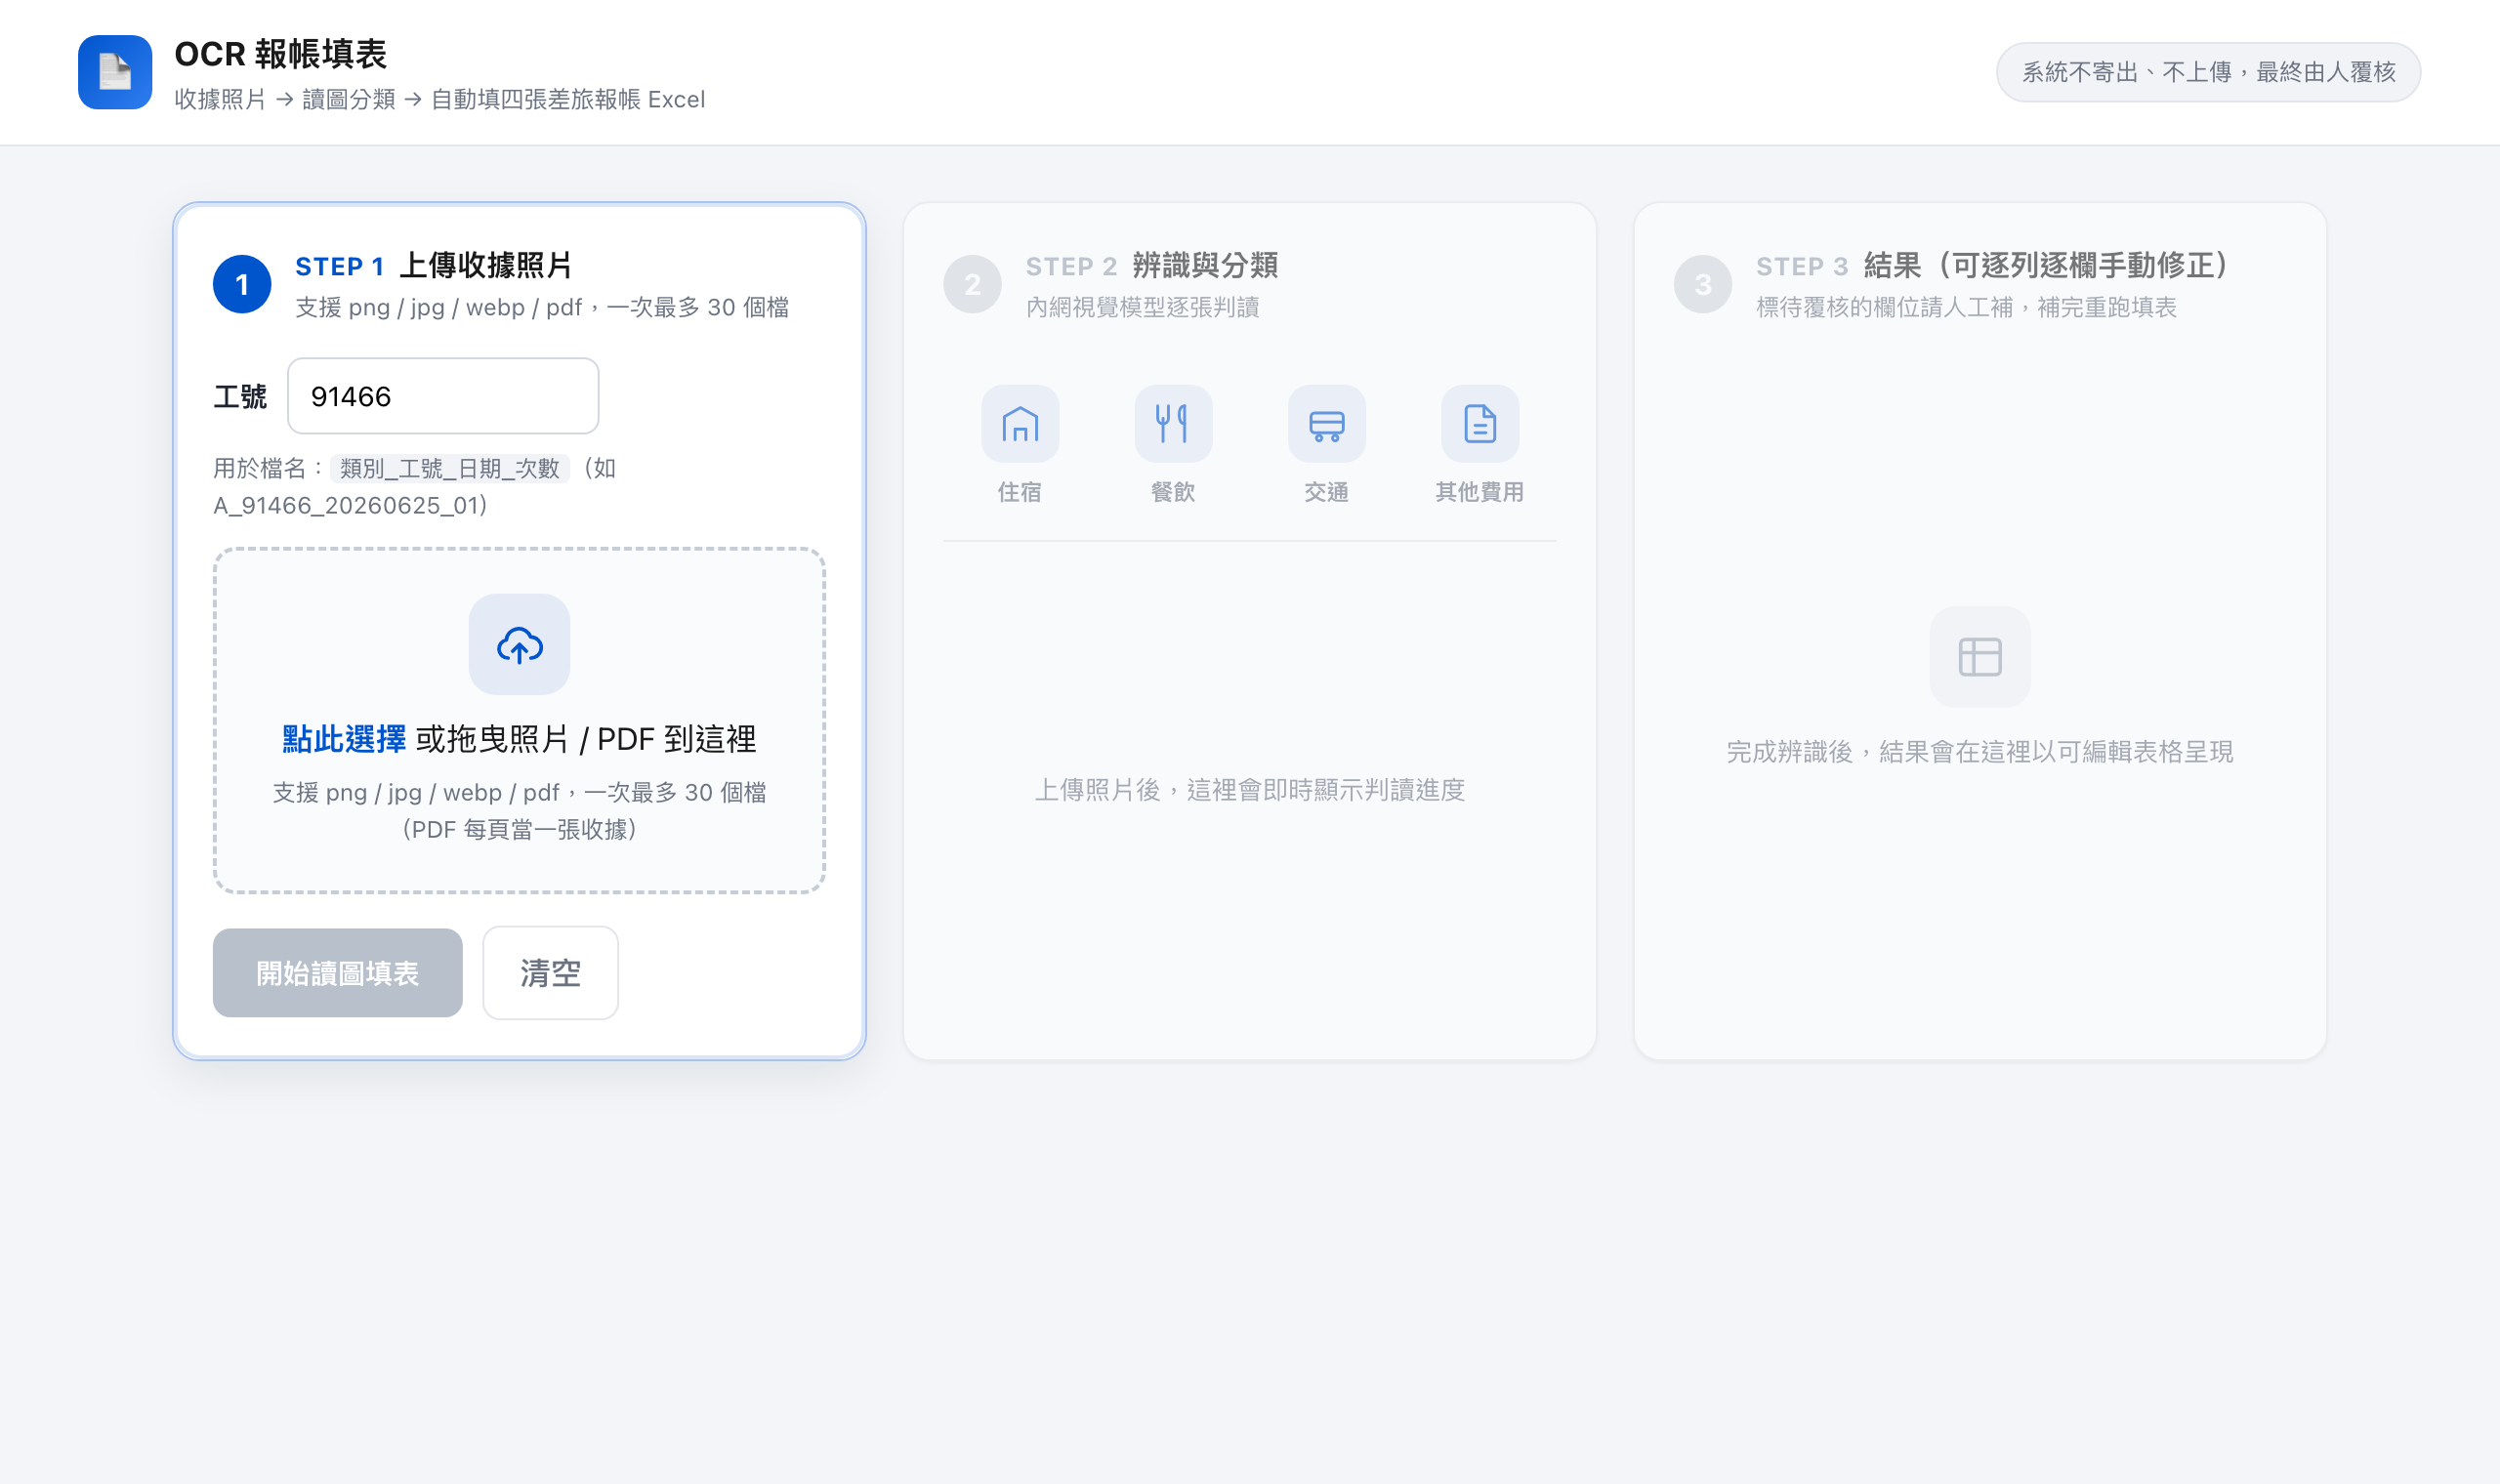Click the 類別_工號_日期_次數 filename pattern chip
This screenshot has height=1484, width=2500.
click(450, 468)
